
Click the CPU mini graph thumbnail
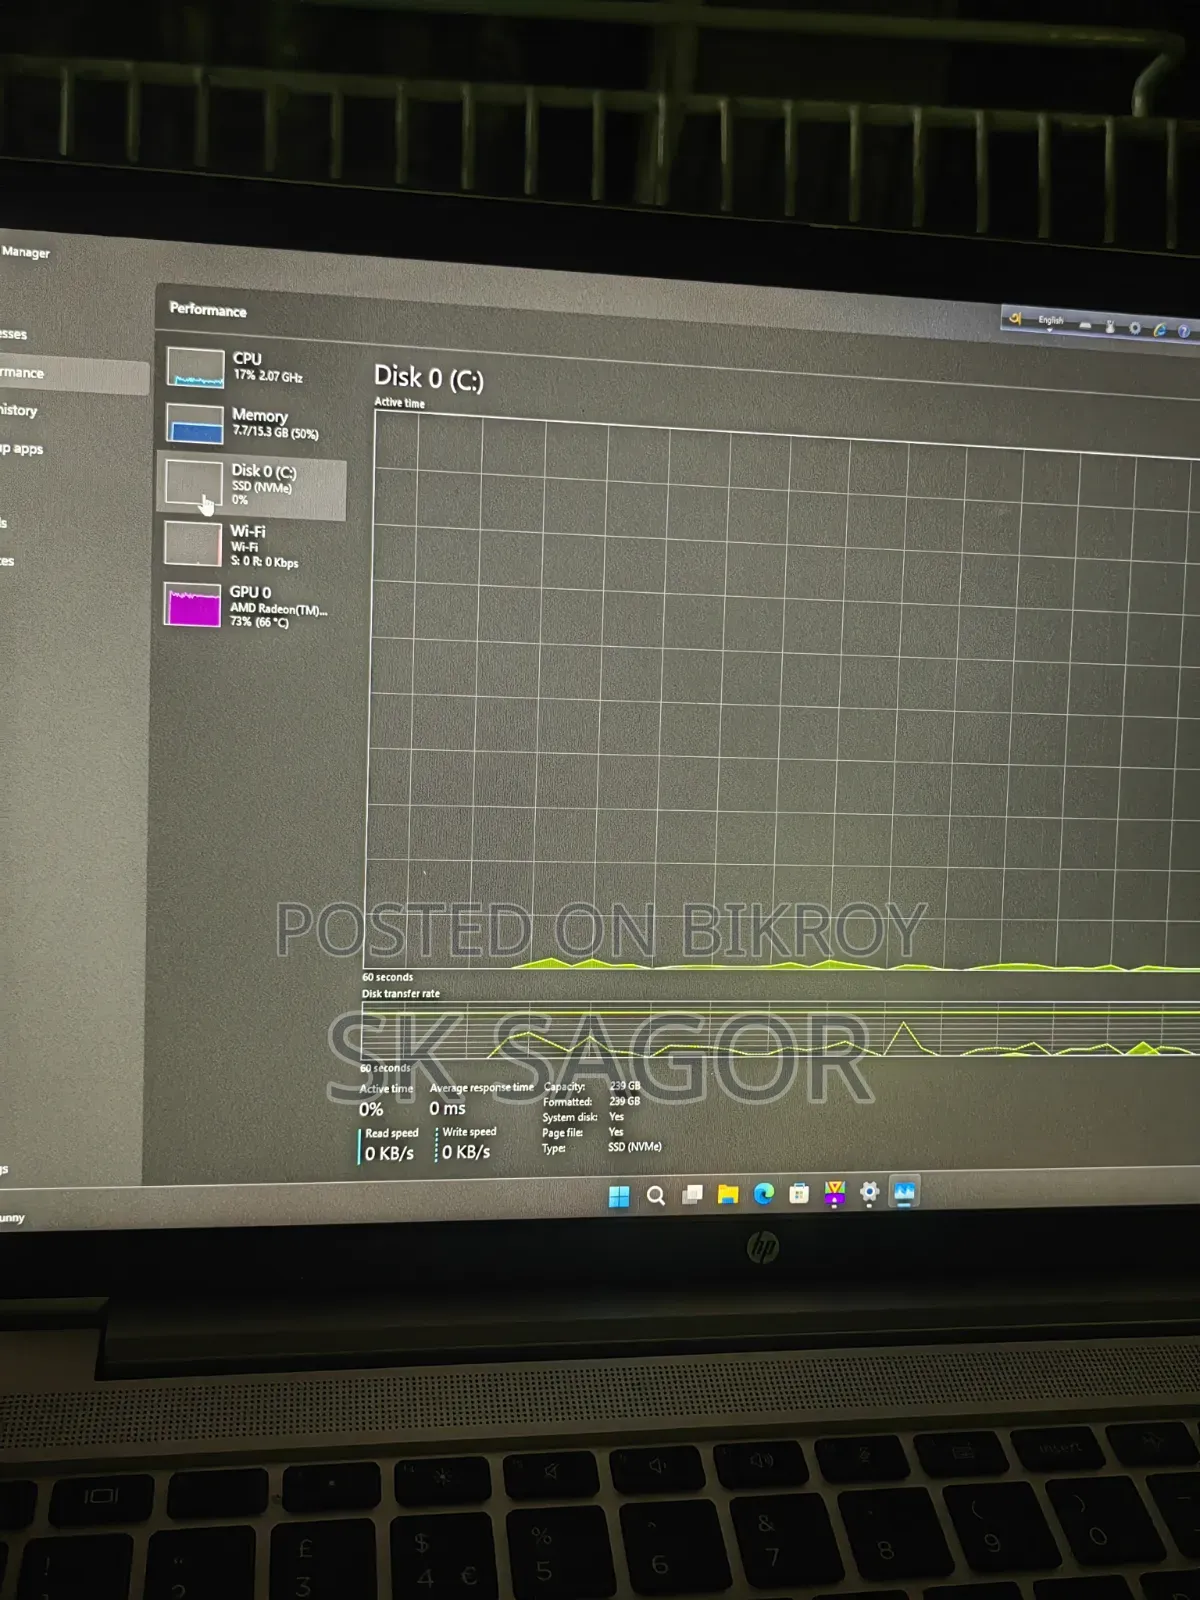pyautogui.click(x=195, y=367)
